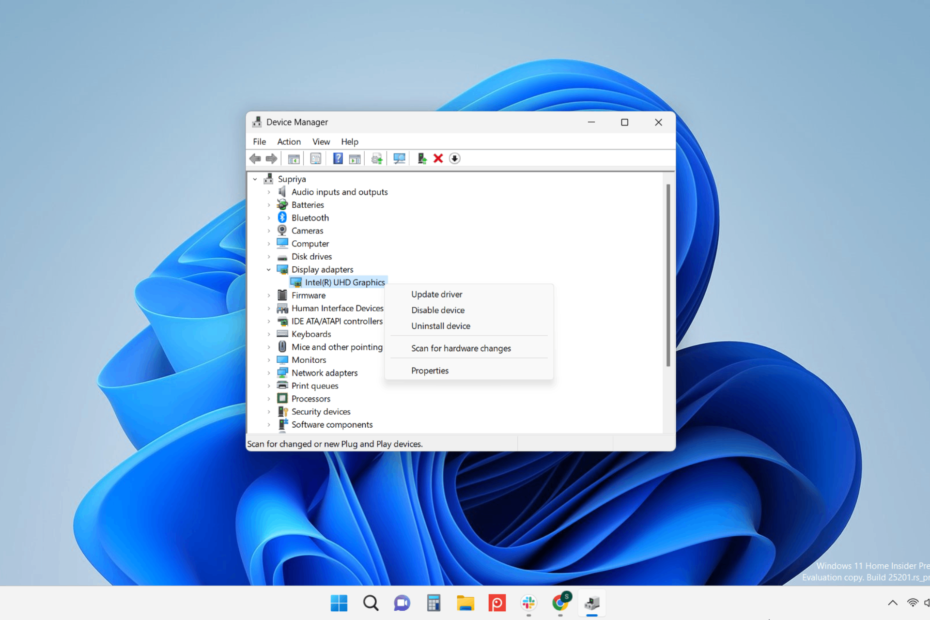The width and height of the screenshot is (930, 620).
Task: Select Uninstall device in the context menu
Action: point(440,327)
